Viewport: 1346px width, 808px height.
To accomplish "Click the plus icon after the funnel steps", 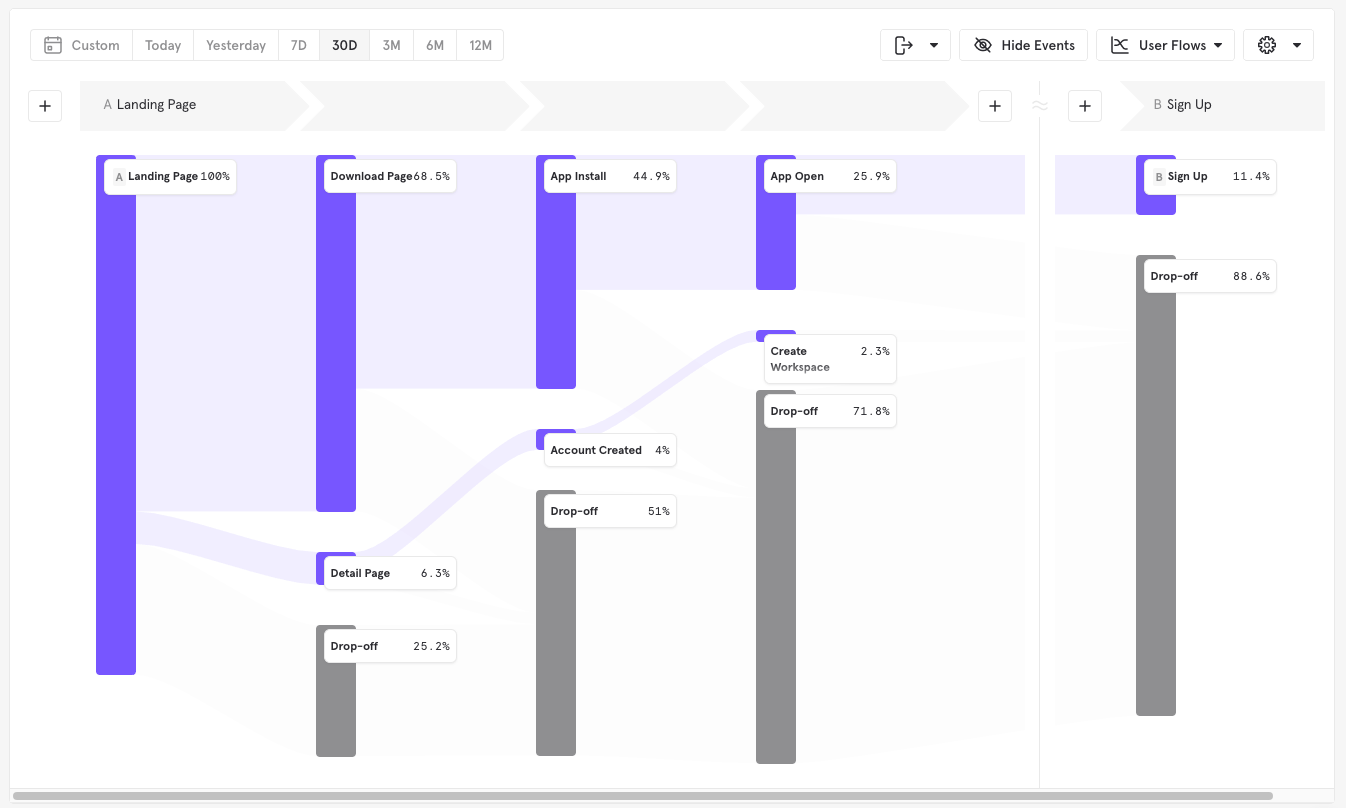I will (994, 105).
